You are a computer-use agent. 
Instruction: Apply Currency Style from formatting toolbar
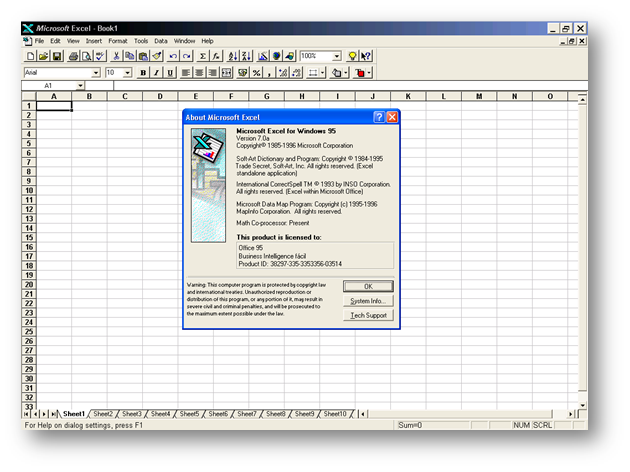[242, 73]
